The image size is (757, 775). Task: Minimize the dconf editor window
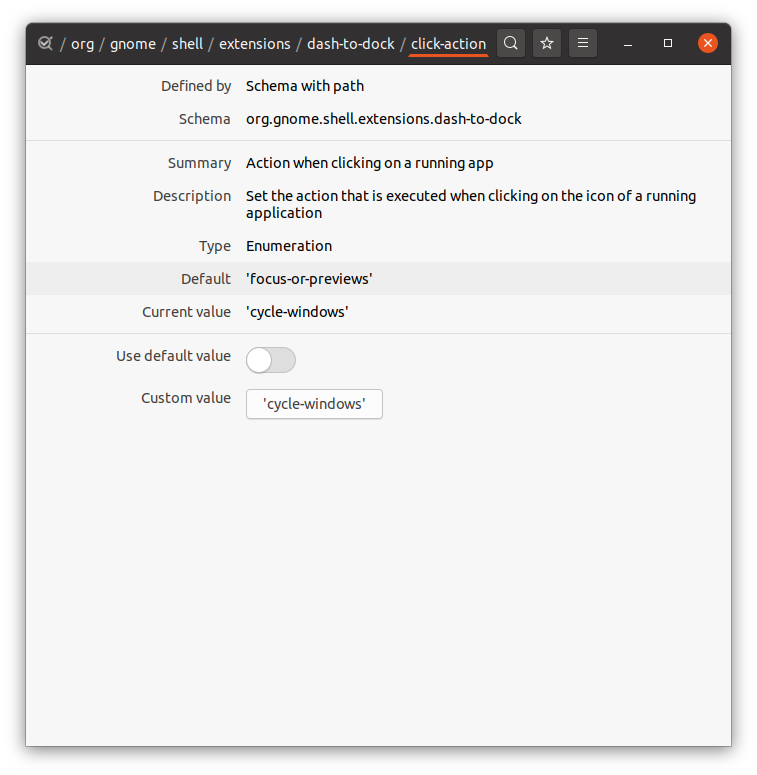click(x=628, y=43)
